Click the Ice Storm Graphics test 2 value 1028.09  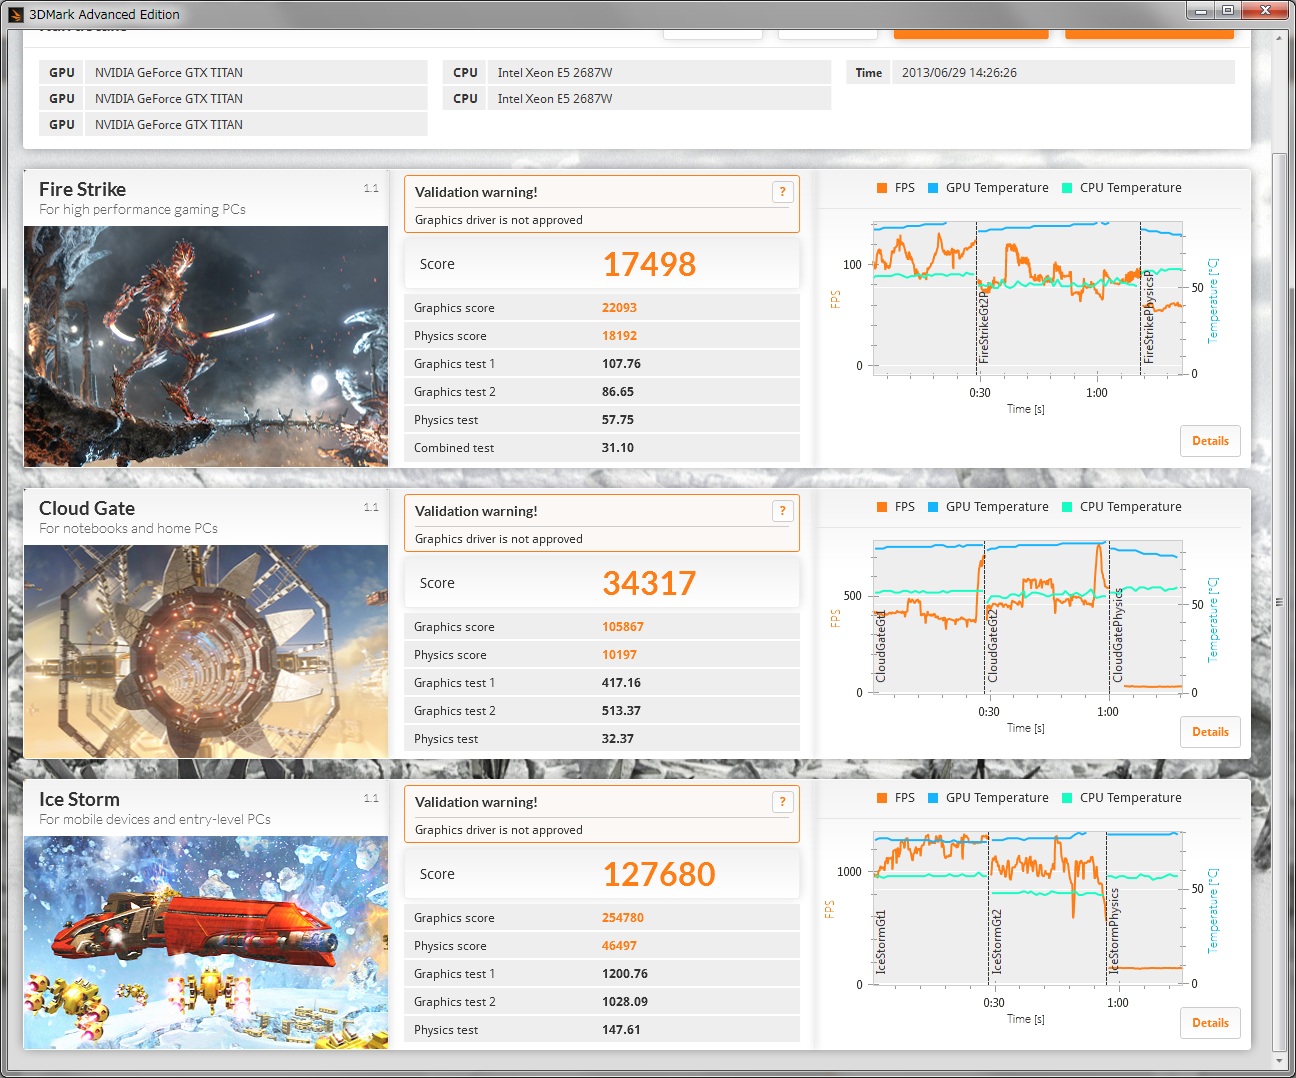coord(625,1002)
